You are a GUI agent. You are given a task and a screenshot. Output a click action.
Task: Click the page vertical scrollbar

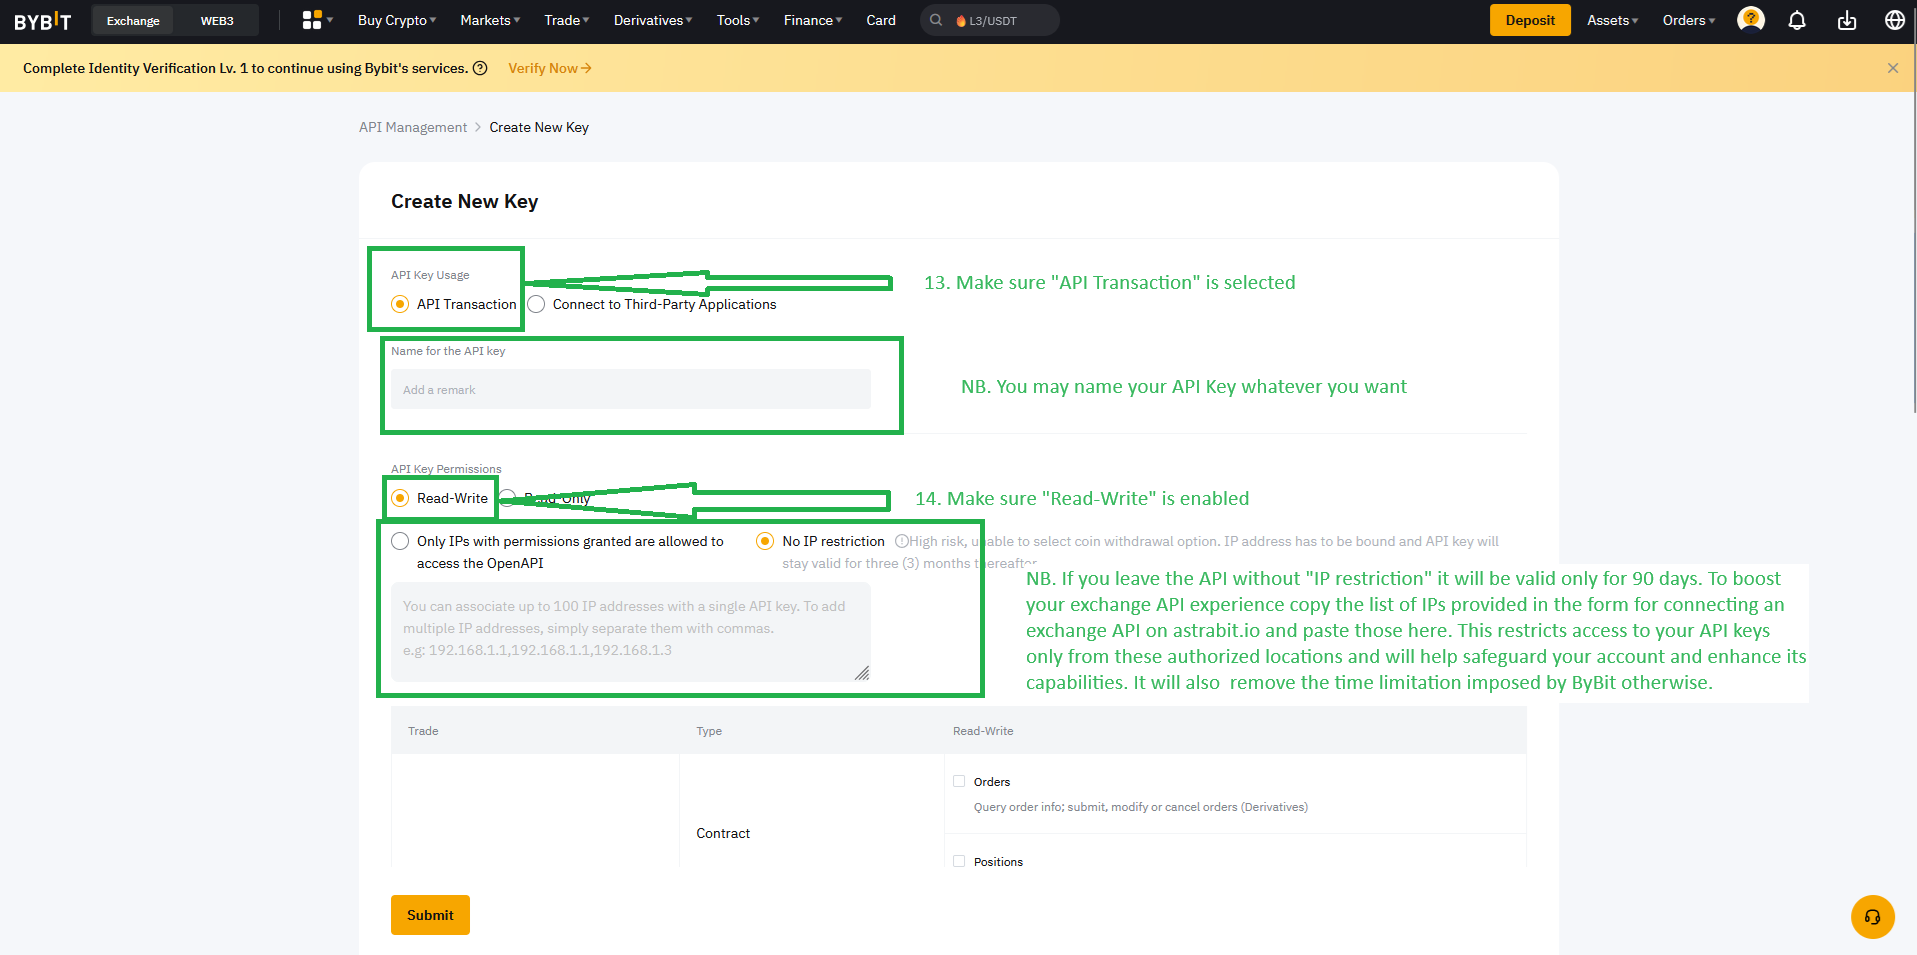coord(1913,210)
